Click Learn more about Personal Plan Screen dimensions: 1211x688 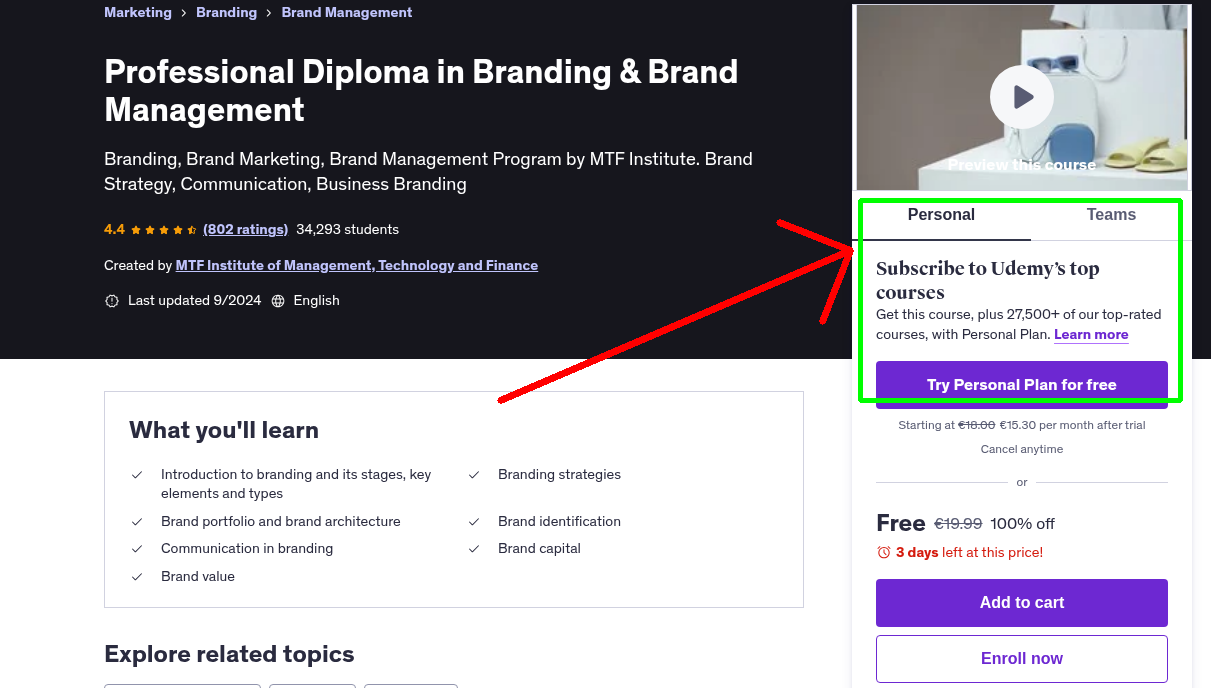[1091, 334]
